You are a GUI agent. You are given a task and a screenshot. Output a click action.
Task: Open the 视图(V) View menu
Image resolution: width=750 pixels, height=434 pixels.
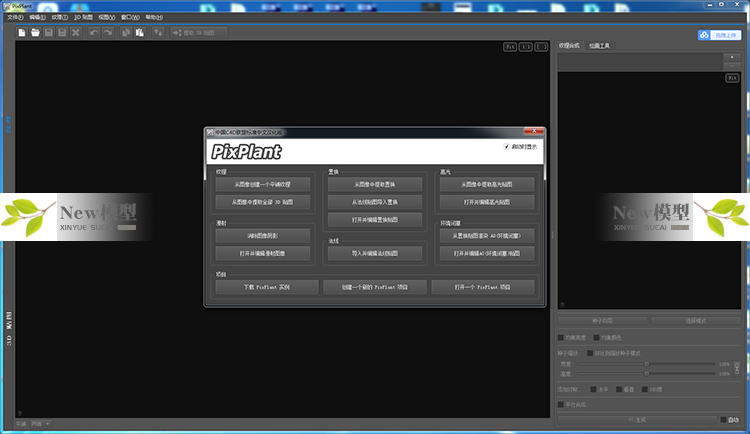point(107,17)
